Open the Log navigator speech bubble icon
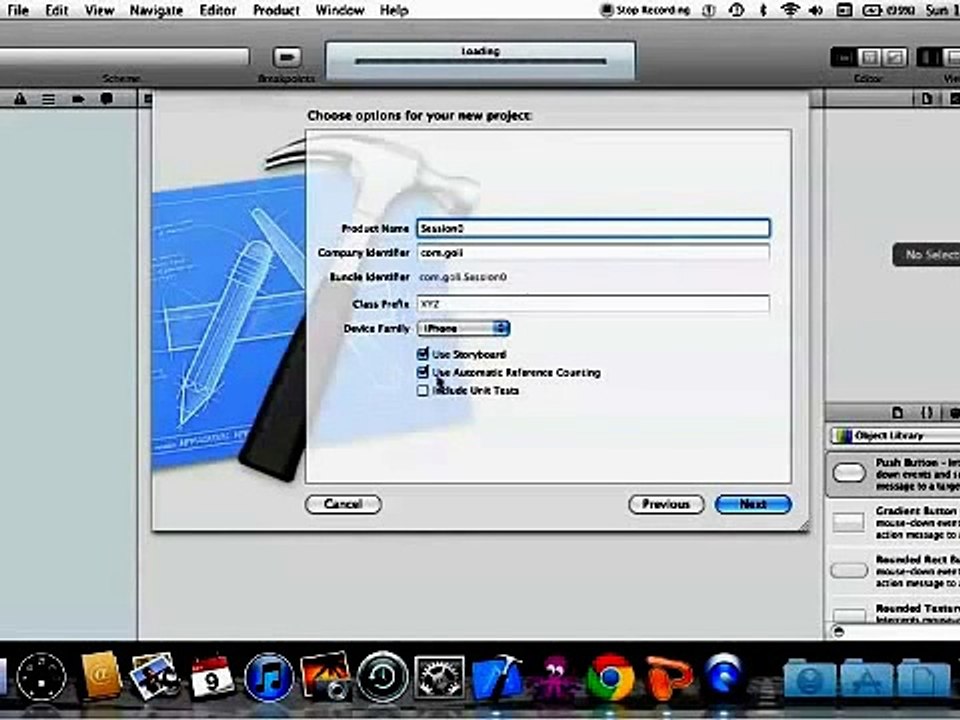This screenshot has width=960, height=720. tap(107, 99)
